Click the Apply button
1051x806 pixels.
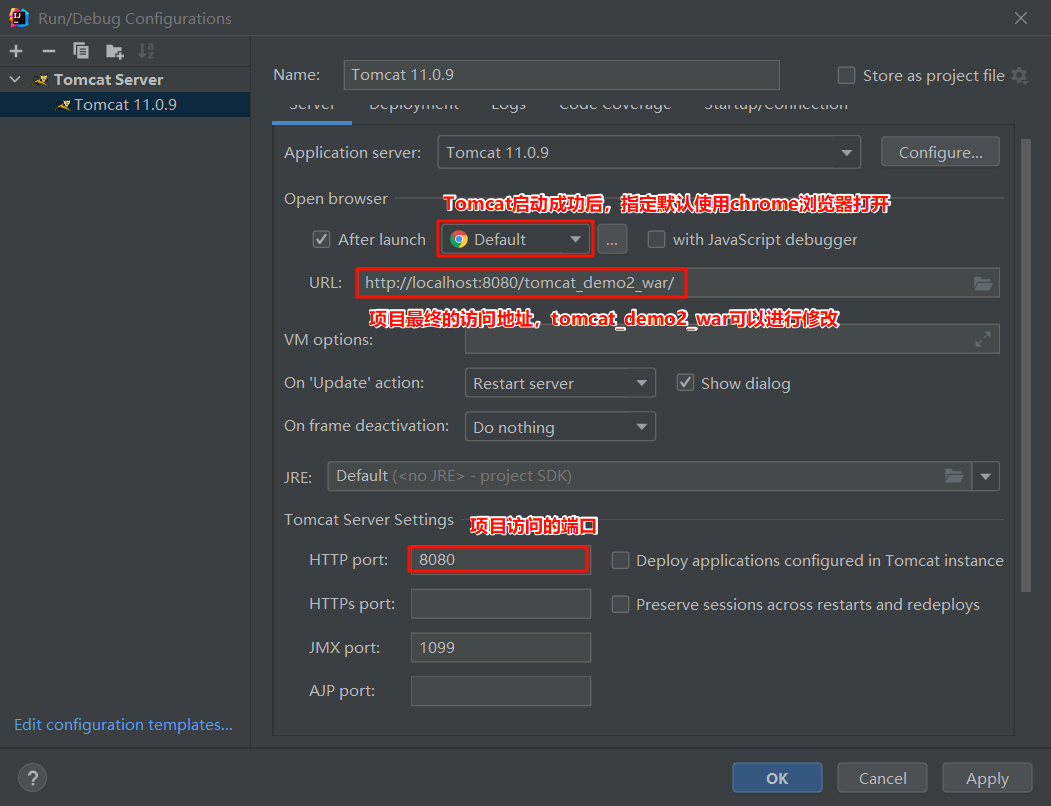tap(987, 778)
